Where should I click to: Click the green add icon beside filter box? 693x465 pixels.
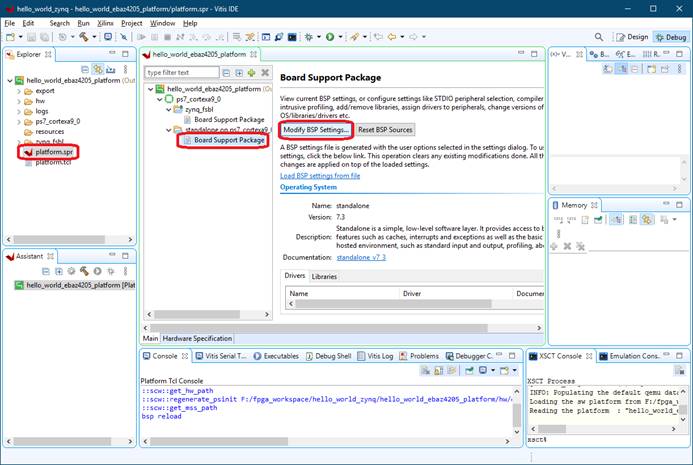[252, 73]
